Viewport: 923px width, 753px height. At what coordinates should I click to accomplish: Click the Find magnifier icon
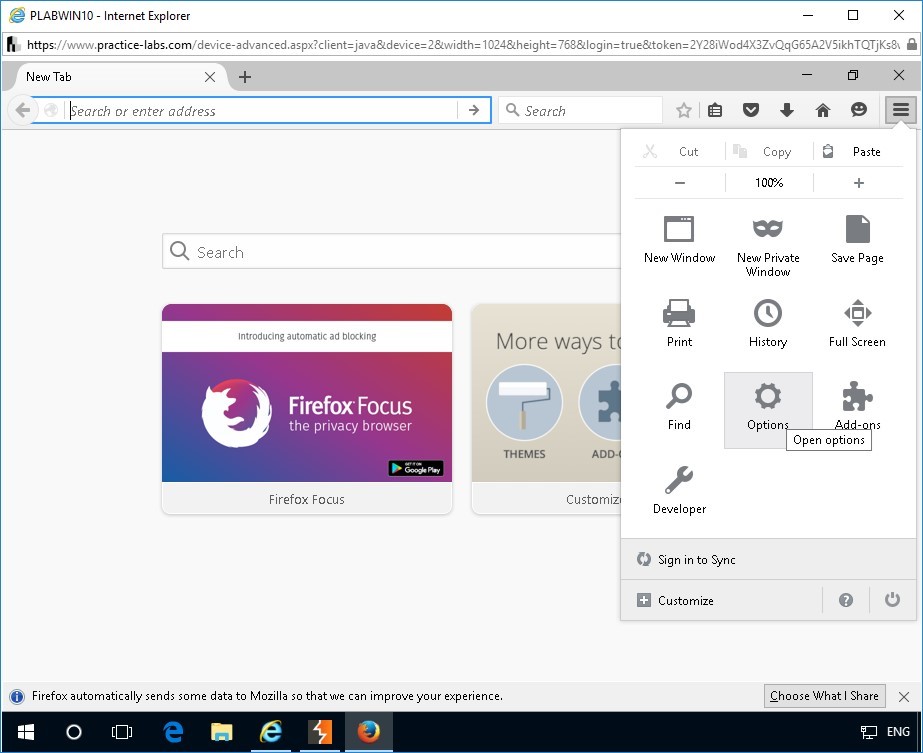click(679, 398)
